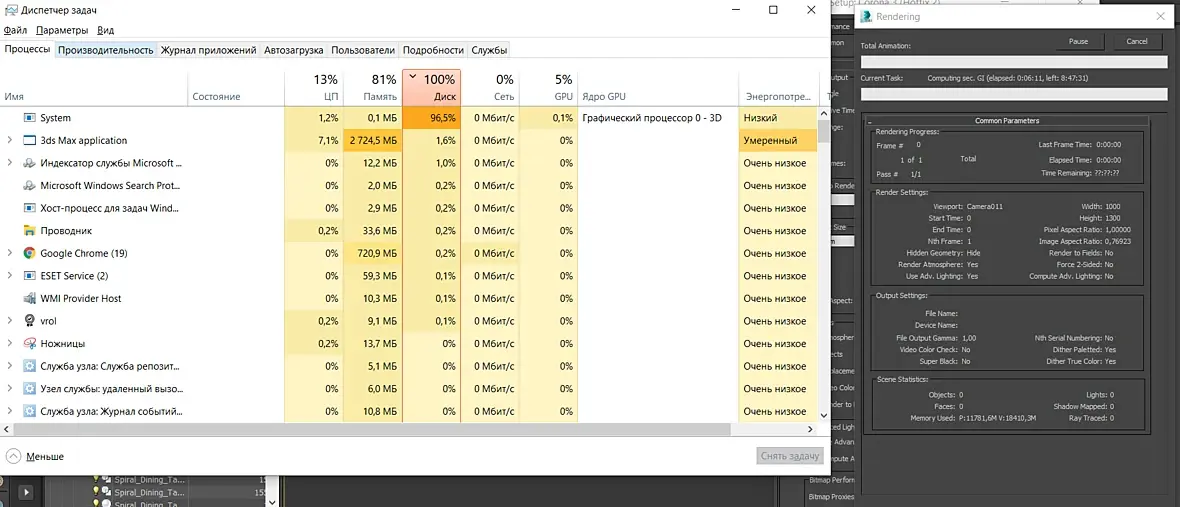Open the Параметры menu
Image resolution: width=1180 pixels, height=507 pixels.
pyautogui.click(x=62, y=30)
